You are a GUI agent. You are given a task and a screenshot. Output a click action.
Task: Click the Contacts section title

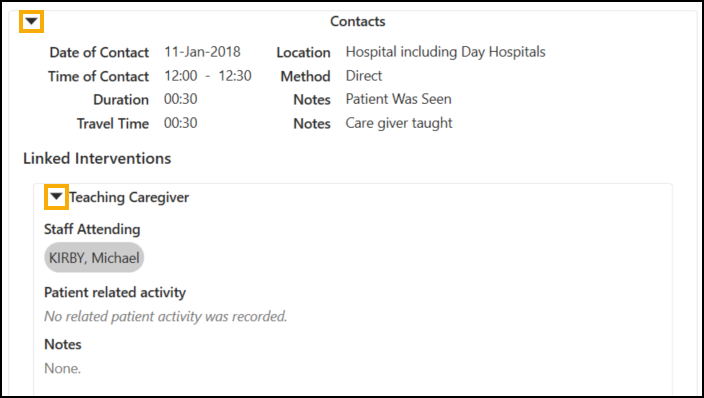pos(358,21)
